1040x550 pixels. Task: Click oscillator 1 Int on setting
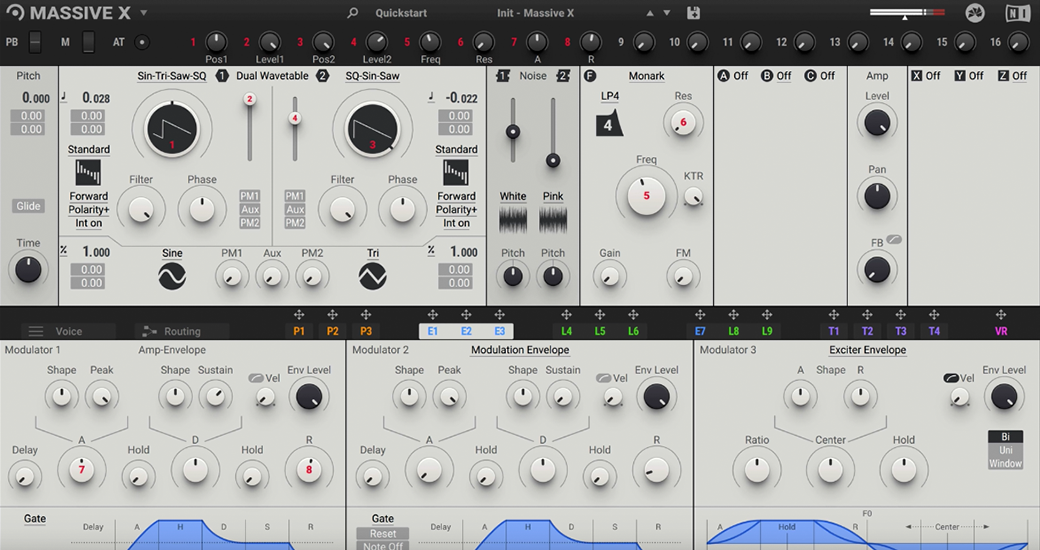pos(88,223)
